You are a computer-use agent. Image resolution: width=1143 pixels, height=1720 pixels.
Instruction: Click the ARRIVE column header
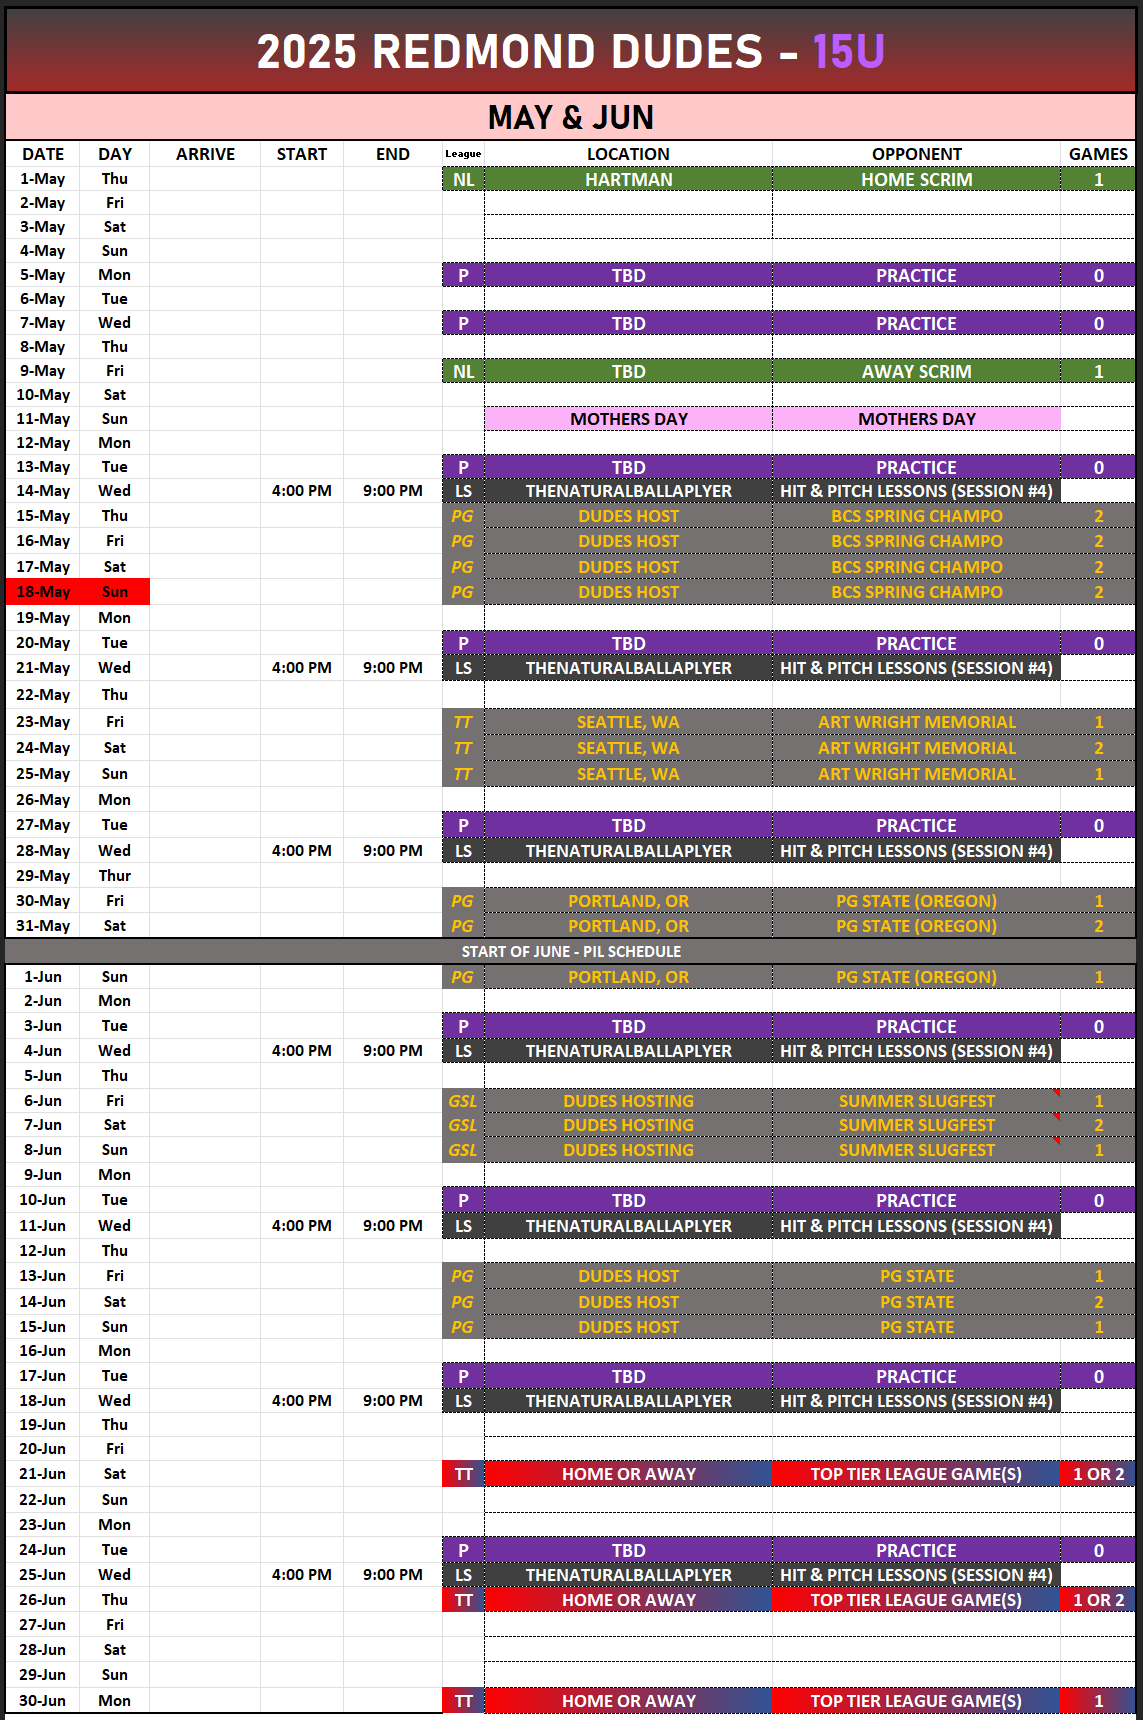click(205, 154)
